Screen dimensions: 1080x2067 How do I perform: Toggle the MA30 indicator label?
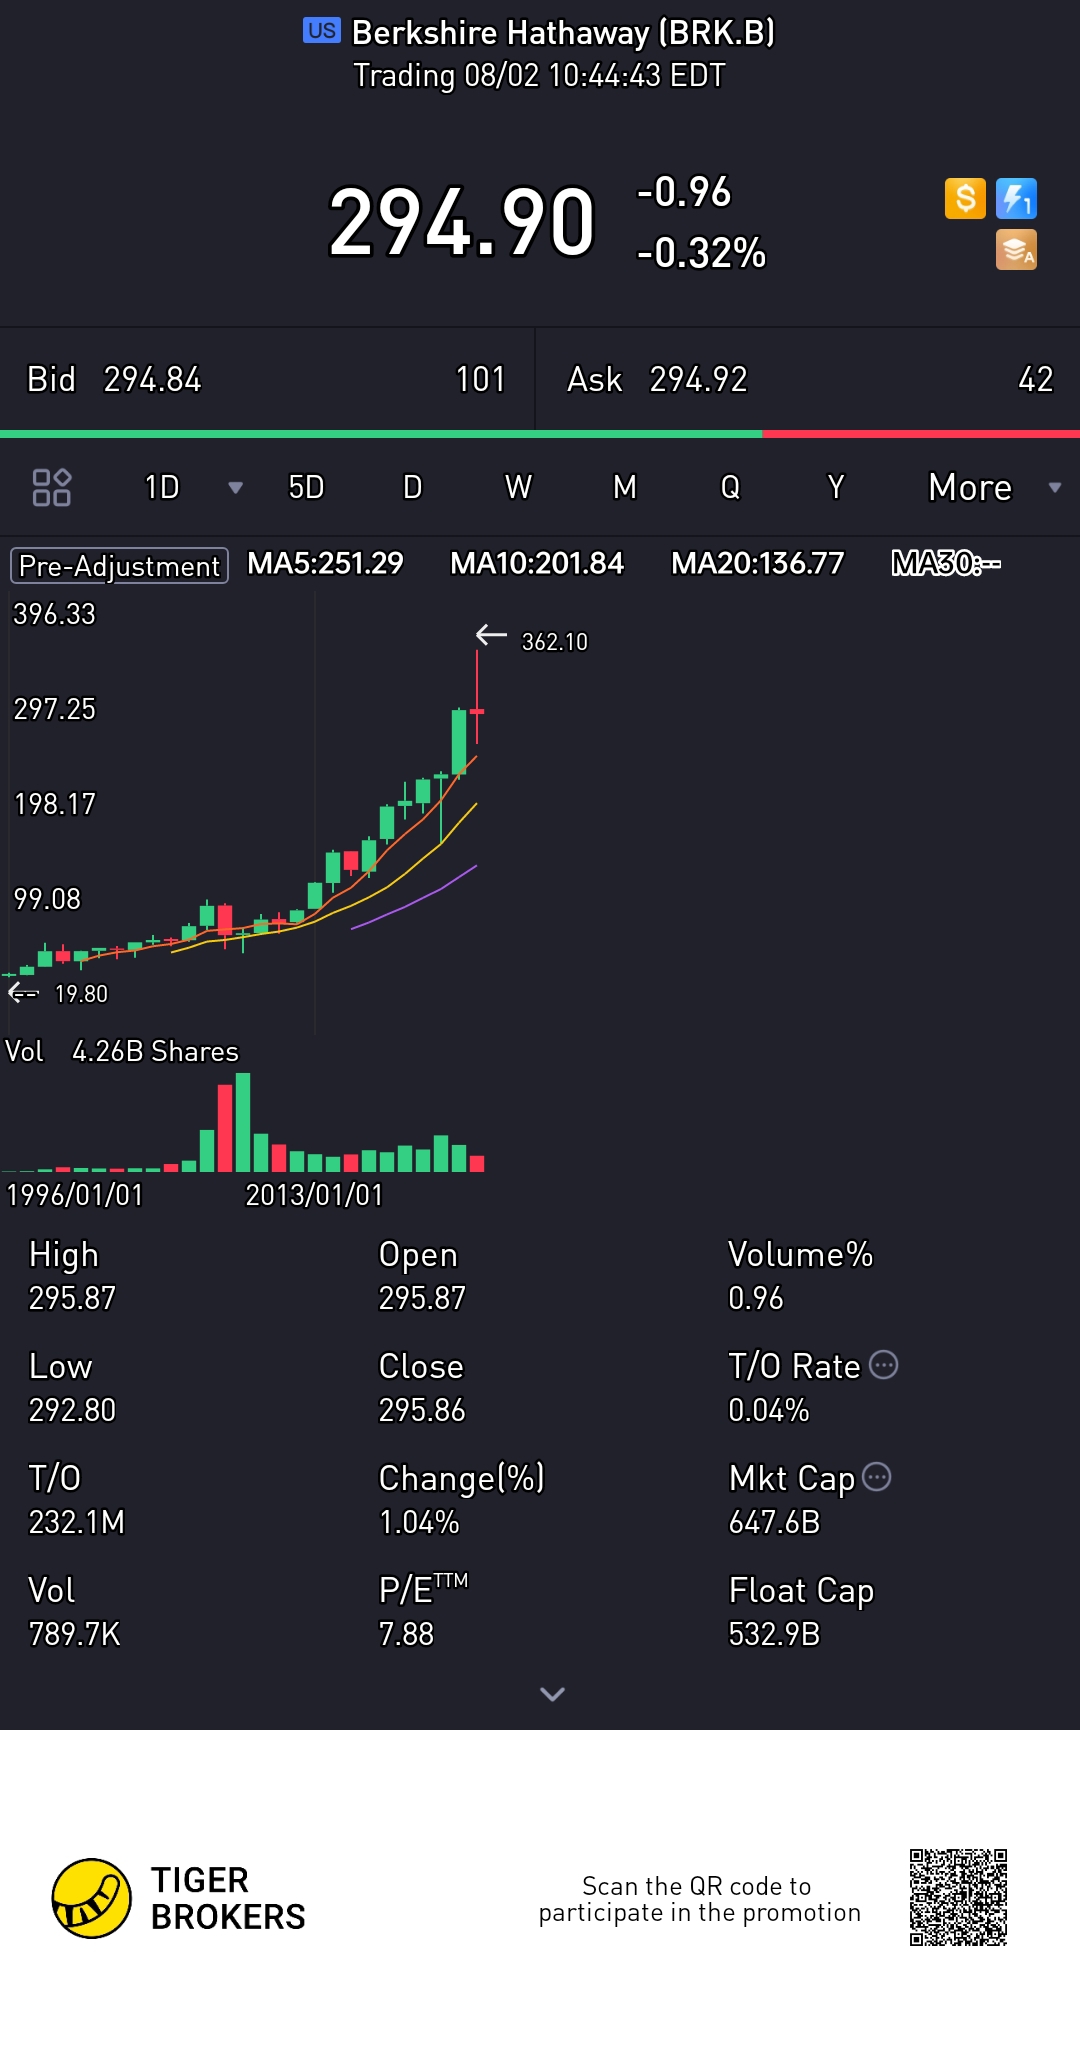(945, 564)
